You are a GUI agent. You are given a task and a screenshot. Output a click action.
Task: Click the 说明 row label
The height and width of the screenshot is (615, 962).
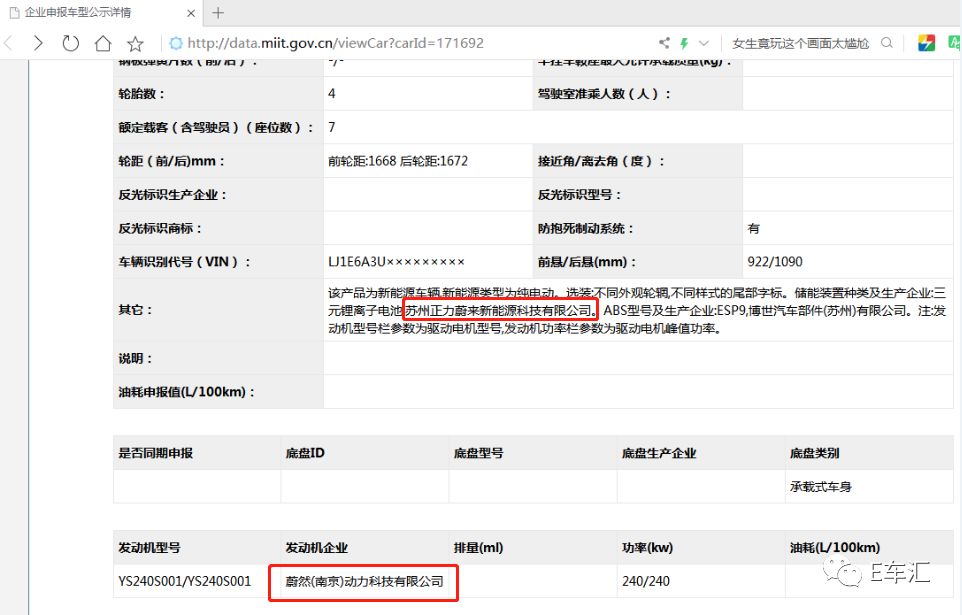tap(136, 359)
